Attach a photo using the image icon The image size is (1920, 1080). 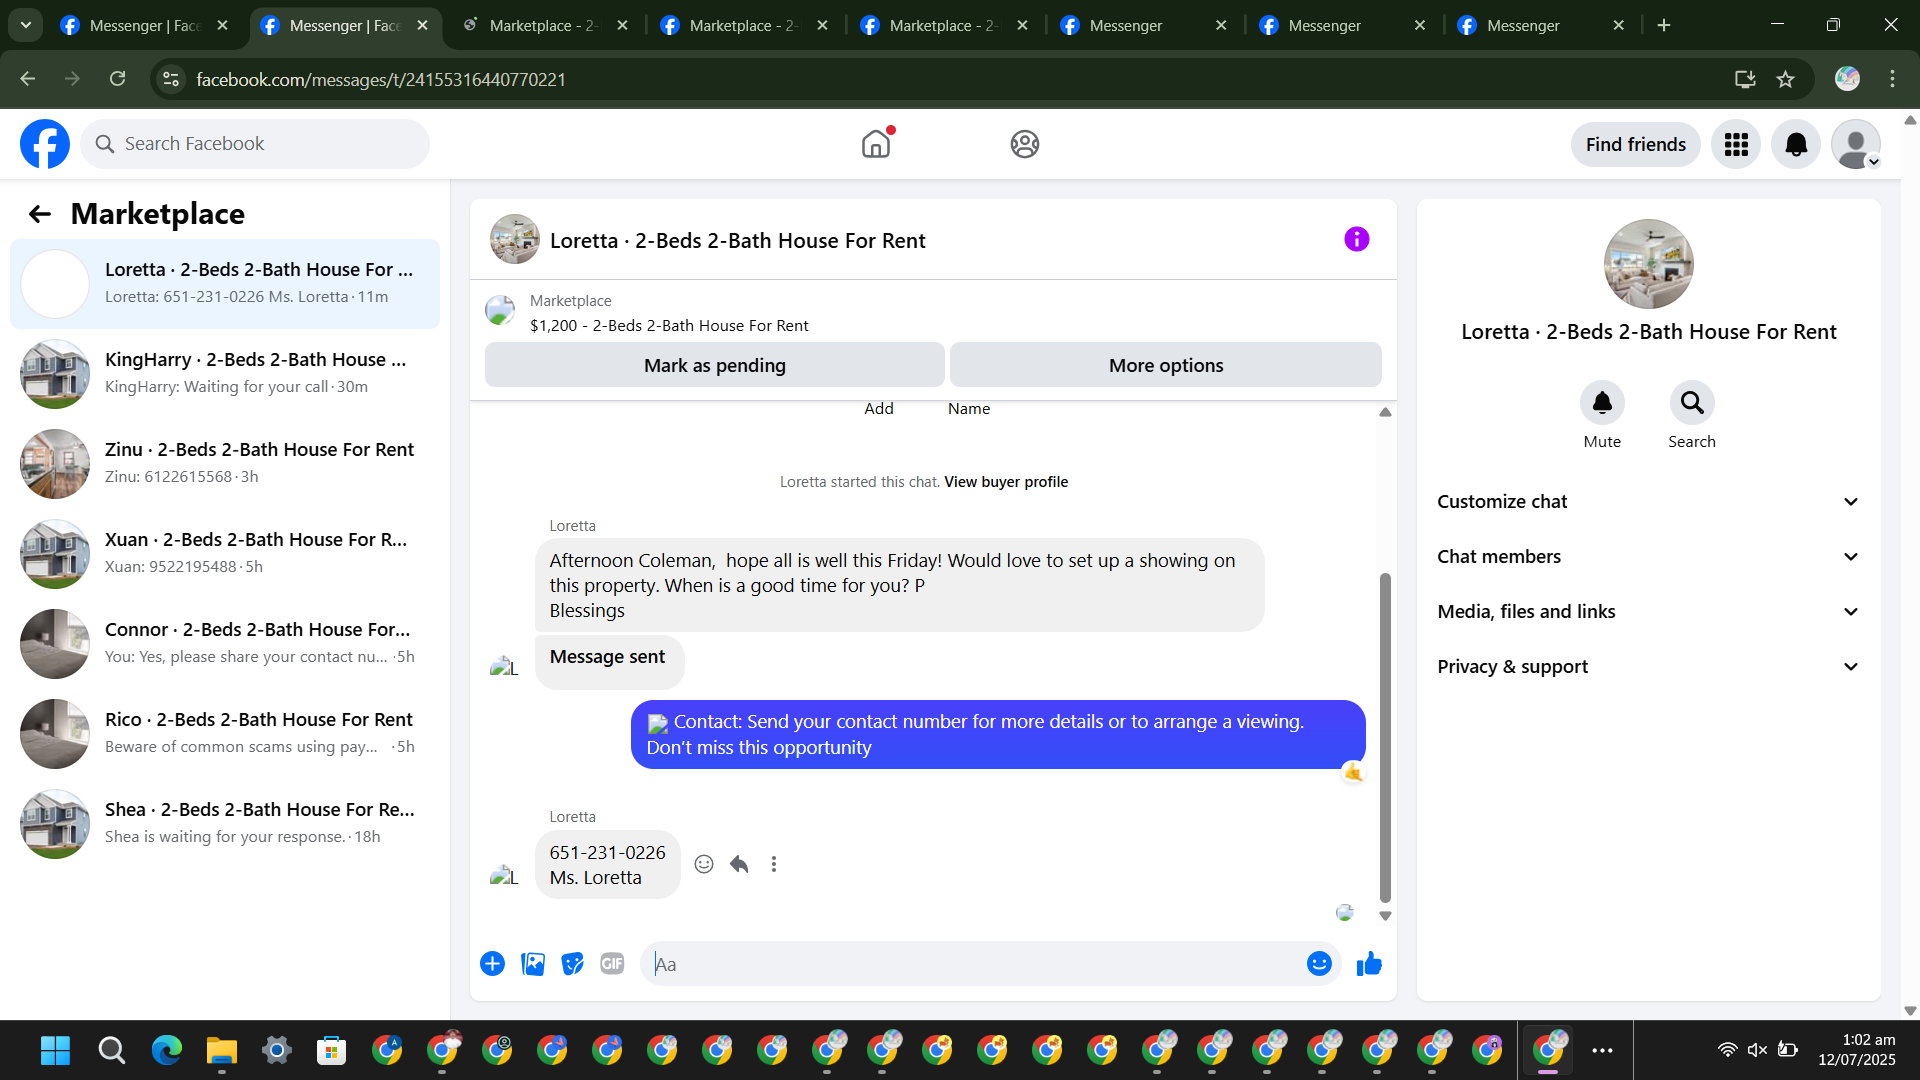coord(533,964)
